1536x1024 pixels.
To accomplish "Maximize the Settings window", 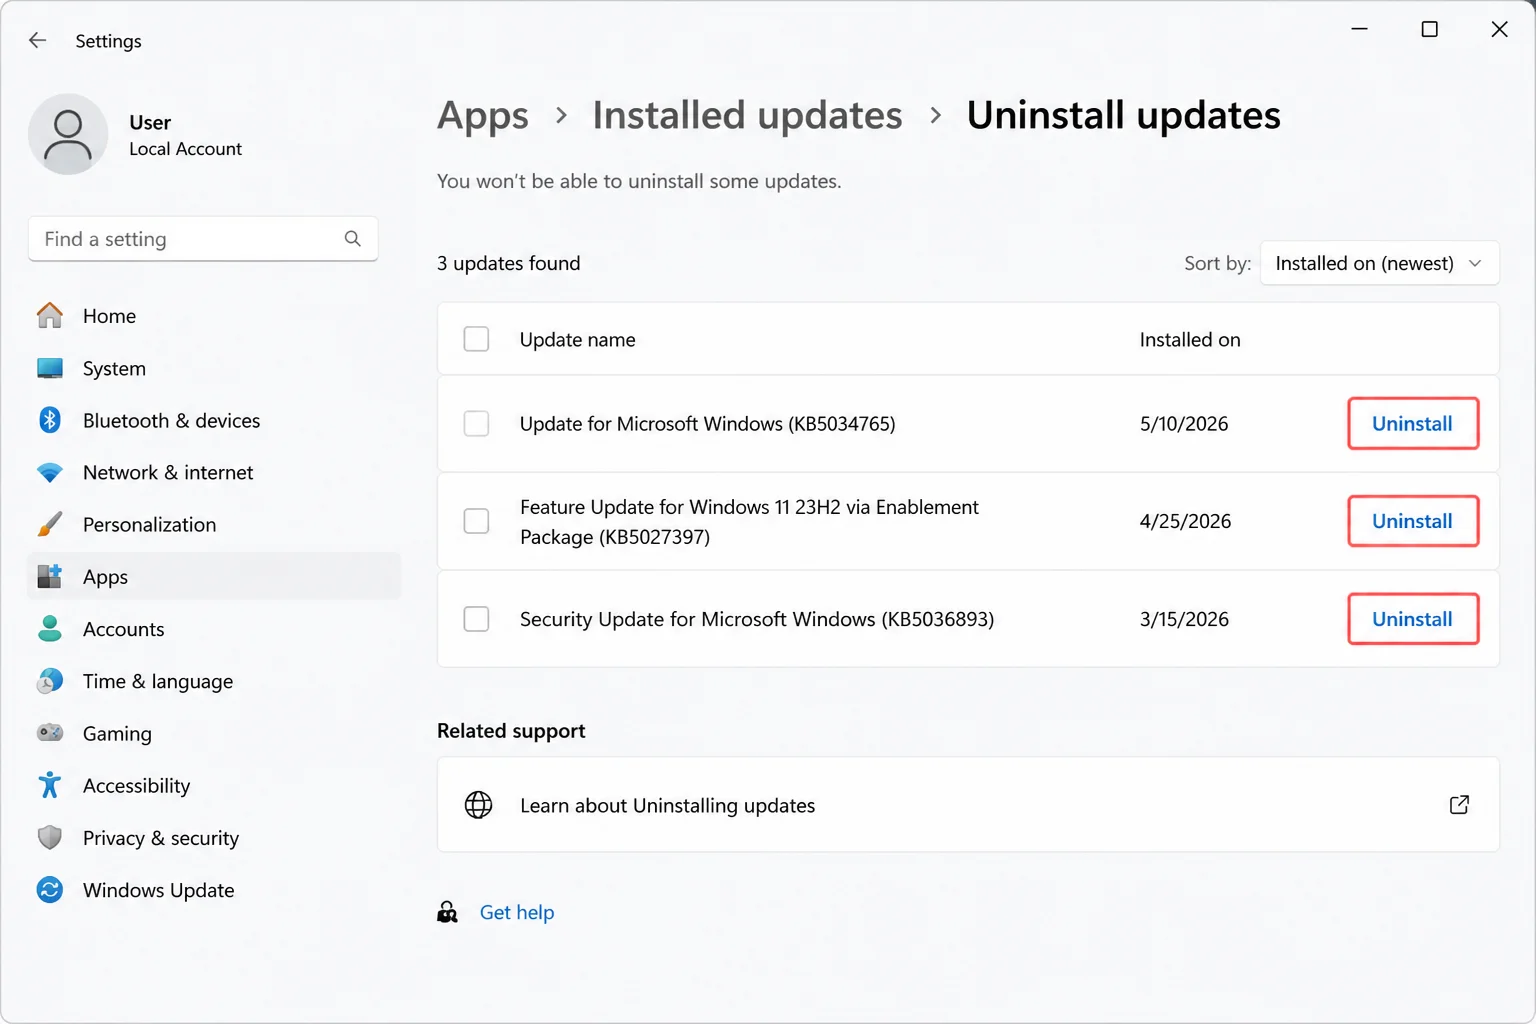I will click(x=1429, y=29).
